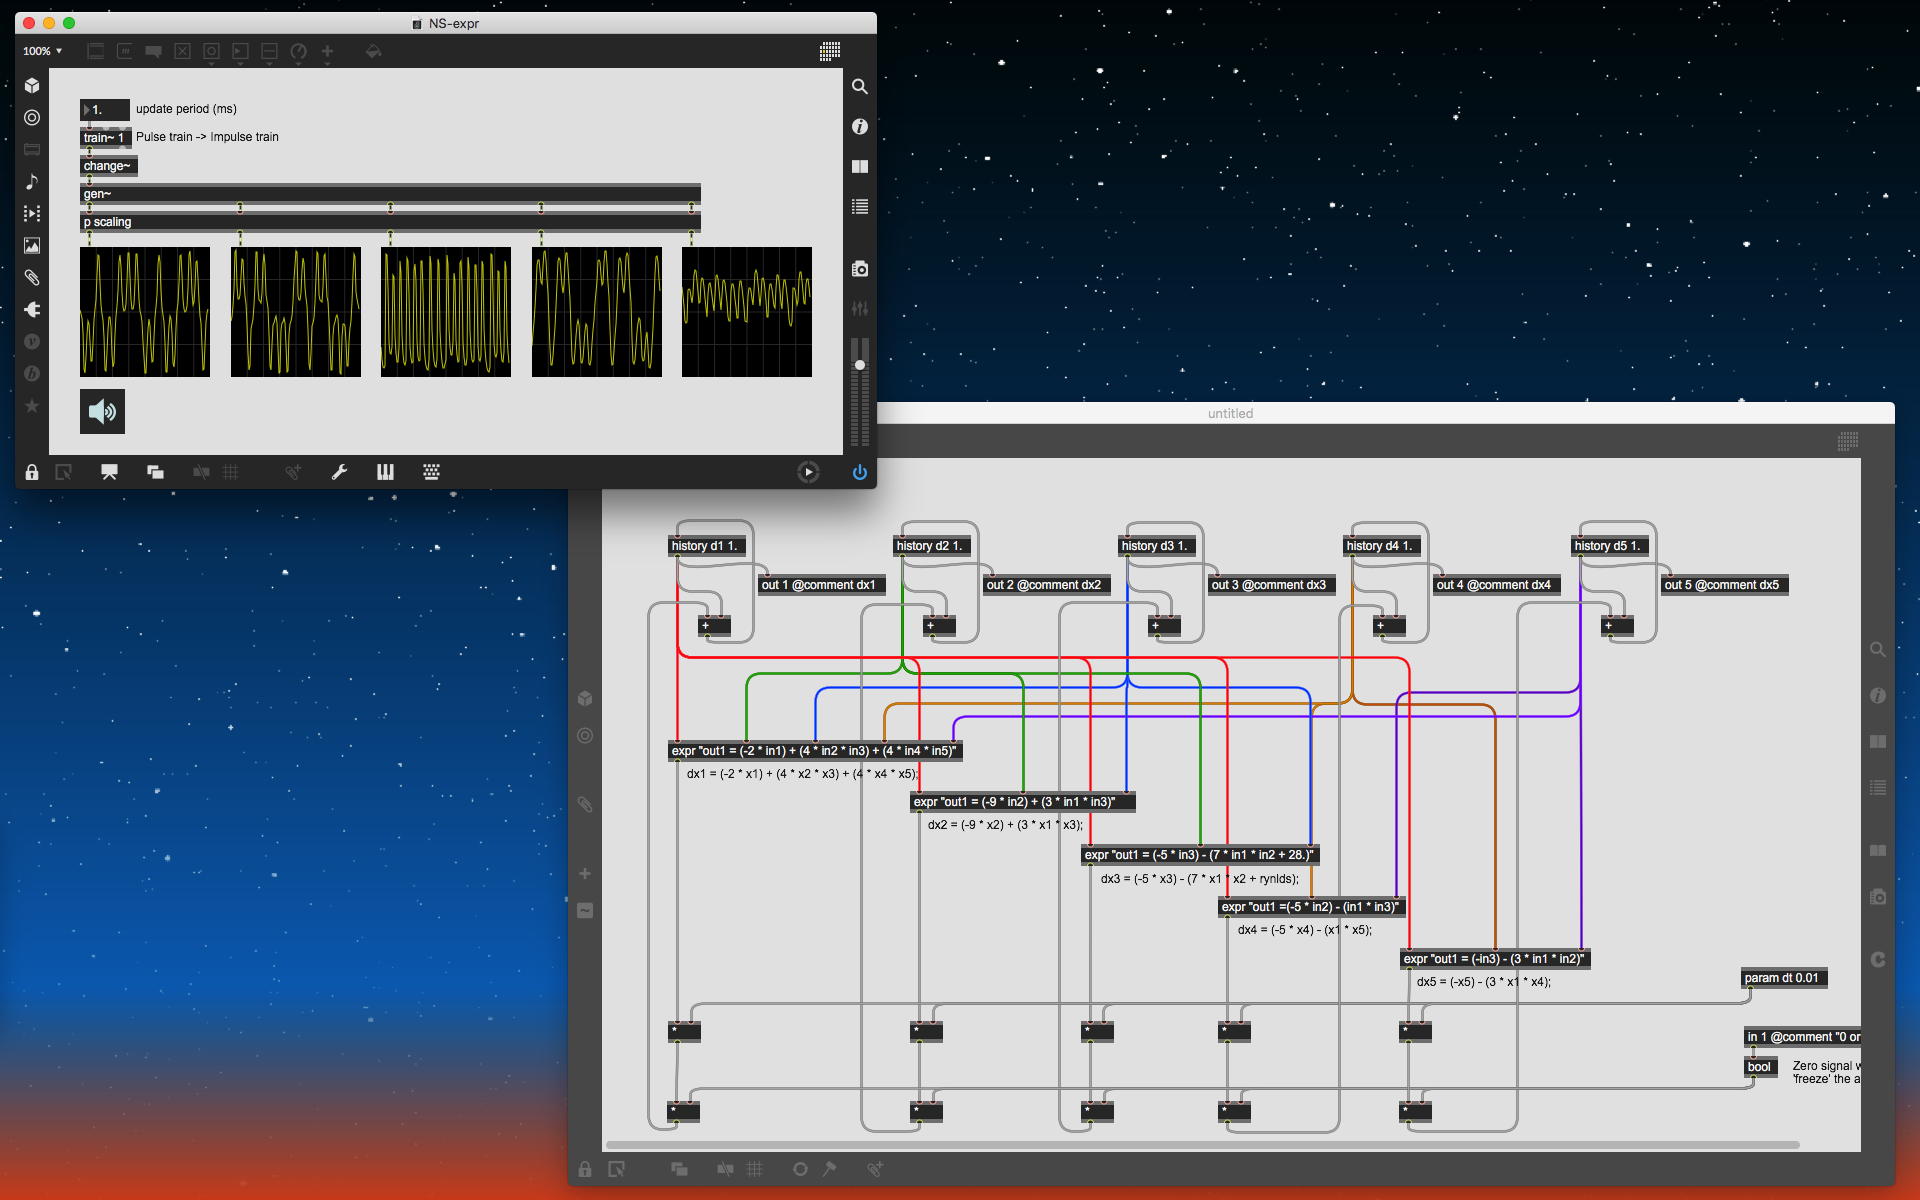
Task: Open the audio note browser icon
Action: click(32, 181)
